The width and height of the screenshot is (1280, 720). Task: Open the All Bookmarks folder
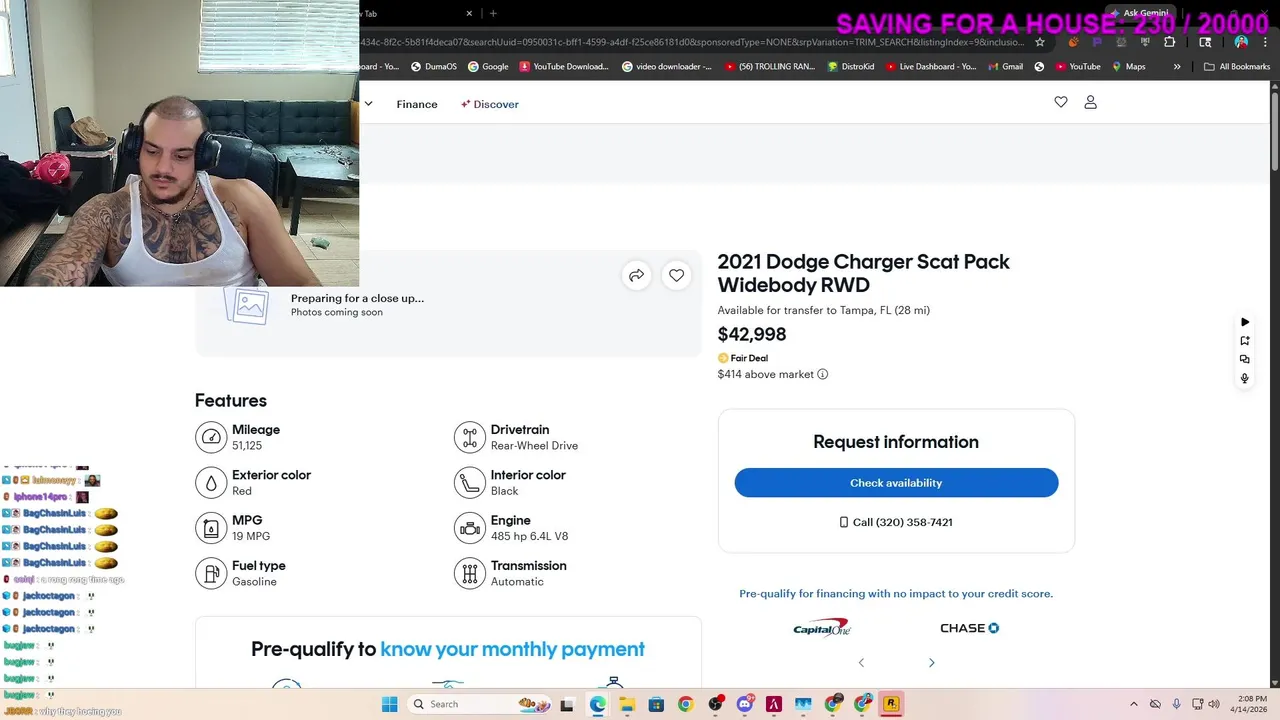pyautogui.click(x=1237, y=67)
